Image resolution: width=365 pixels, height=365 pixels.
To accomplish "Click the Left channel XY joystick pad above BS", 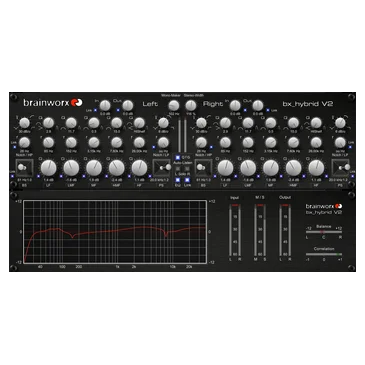I will 24,167.
